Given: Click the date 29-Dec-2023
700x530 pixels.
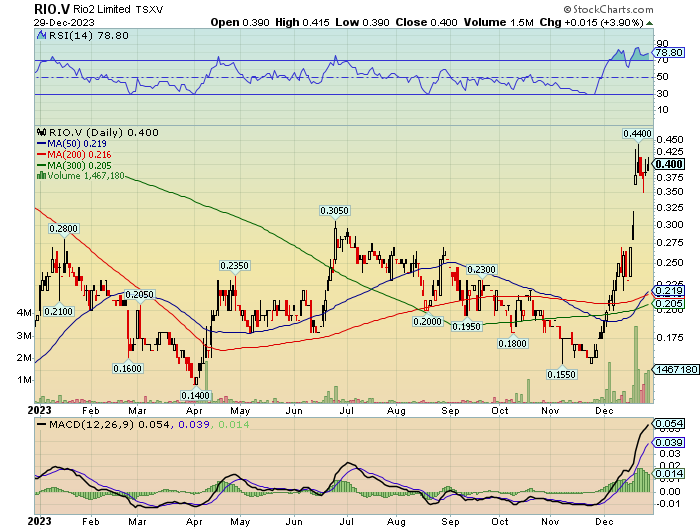Looking at the screenshot, I should [64, 22].
